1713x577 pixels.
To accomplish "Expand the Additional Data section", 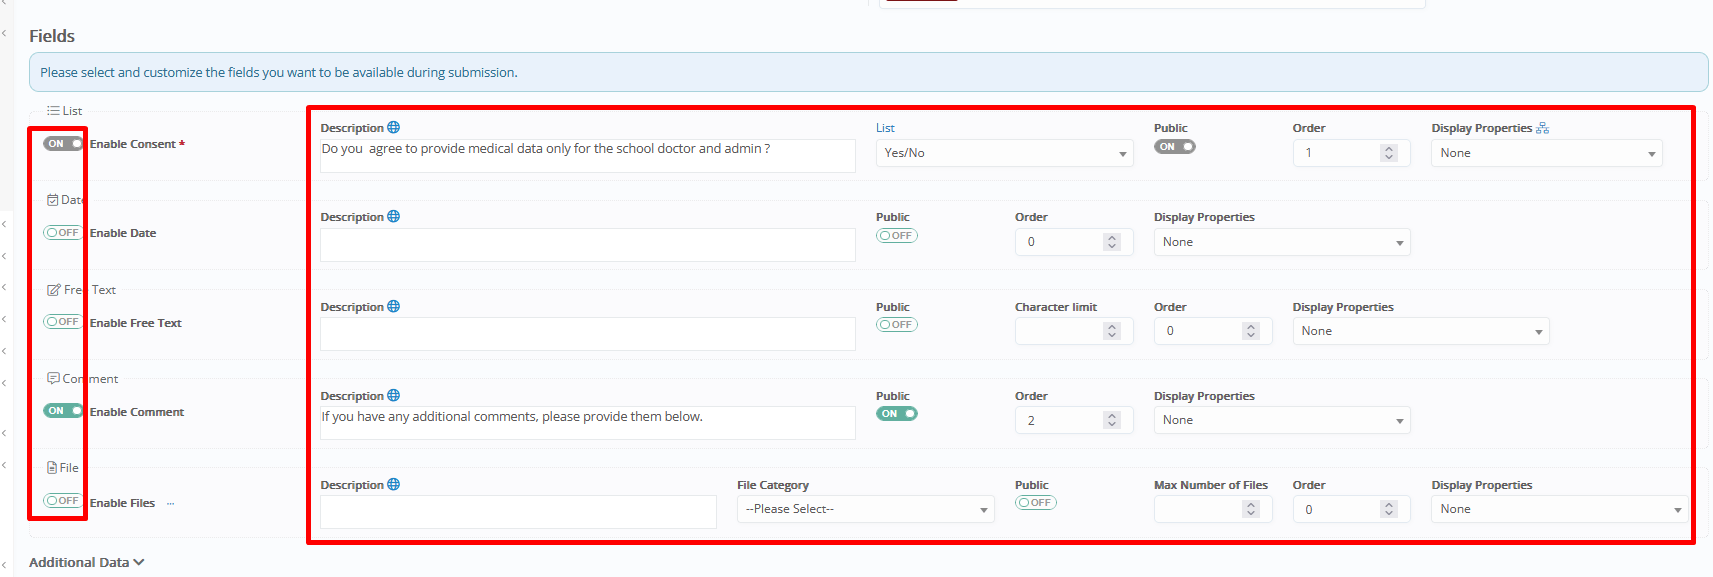I will point(87,563).
